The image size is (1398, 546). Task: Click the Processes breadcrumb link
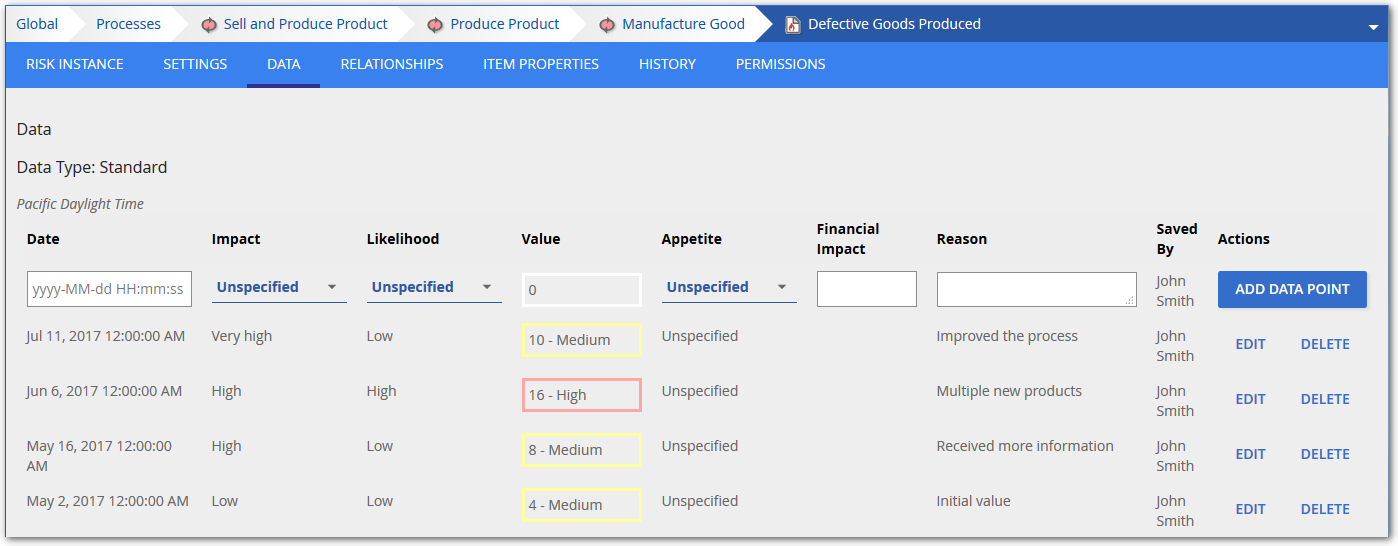coord(128,24)
